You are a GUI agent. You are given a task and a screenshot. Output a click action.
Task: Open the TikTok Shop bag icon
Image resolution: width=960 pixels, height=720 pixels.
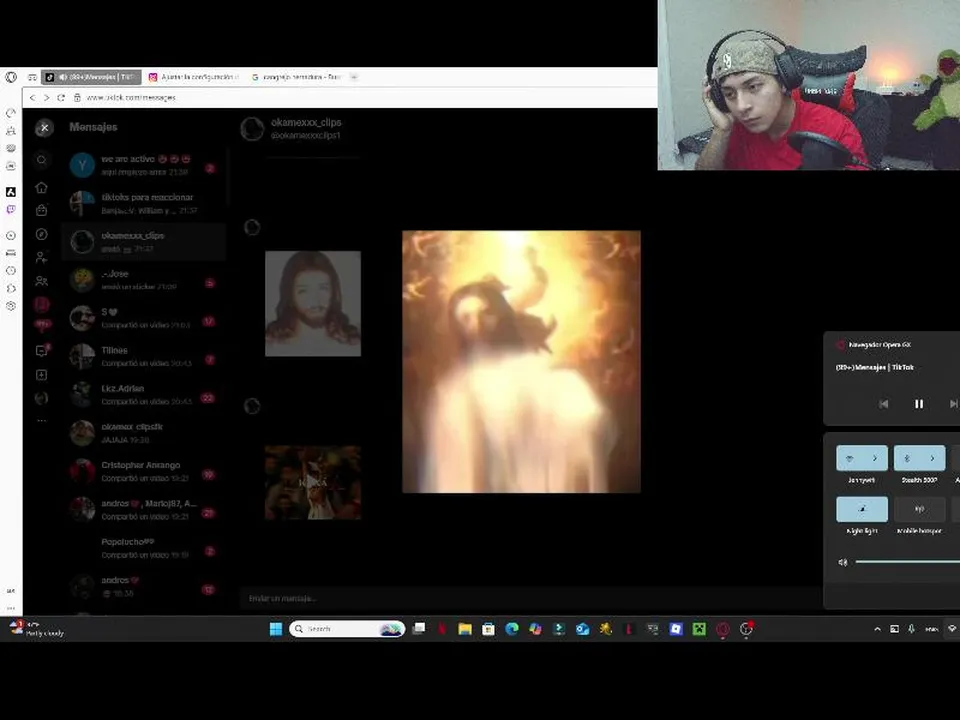[x=42, y=210]
